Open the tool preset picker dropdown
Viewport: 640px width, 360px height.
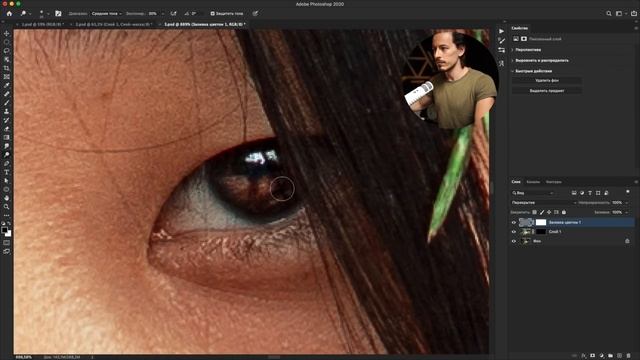pos(30,13)
